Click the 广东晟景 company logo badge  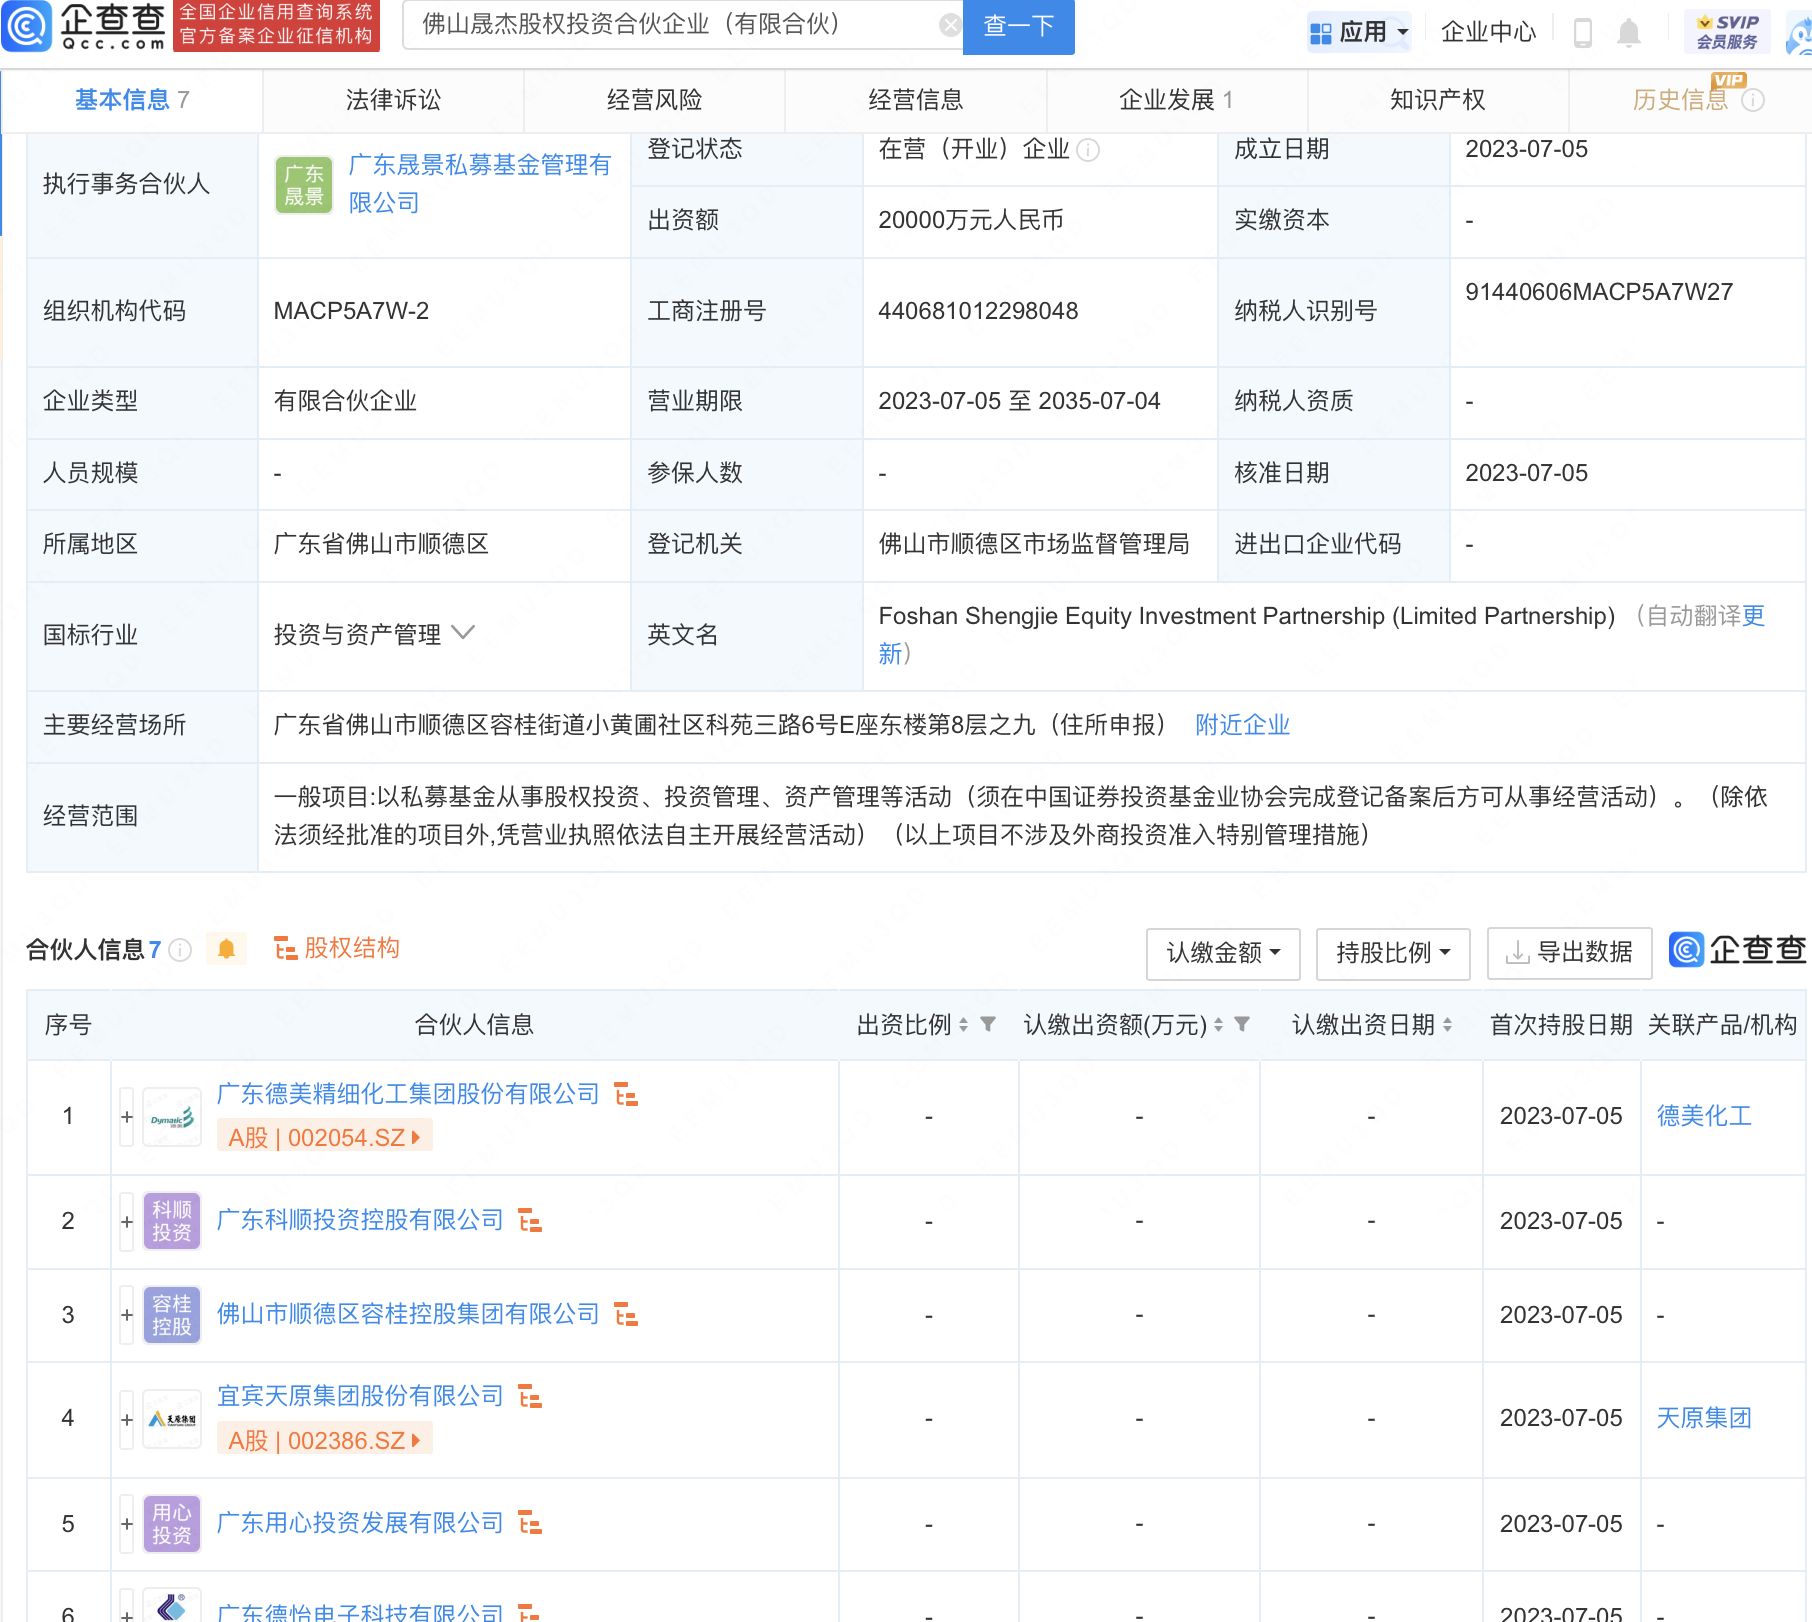(304, 185)
